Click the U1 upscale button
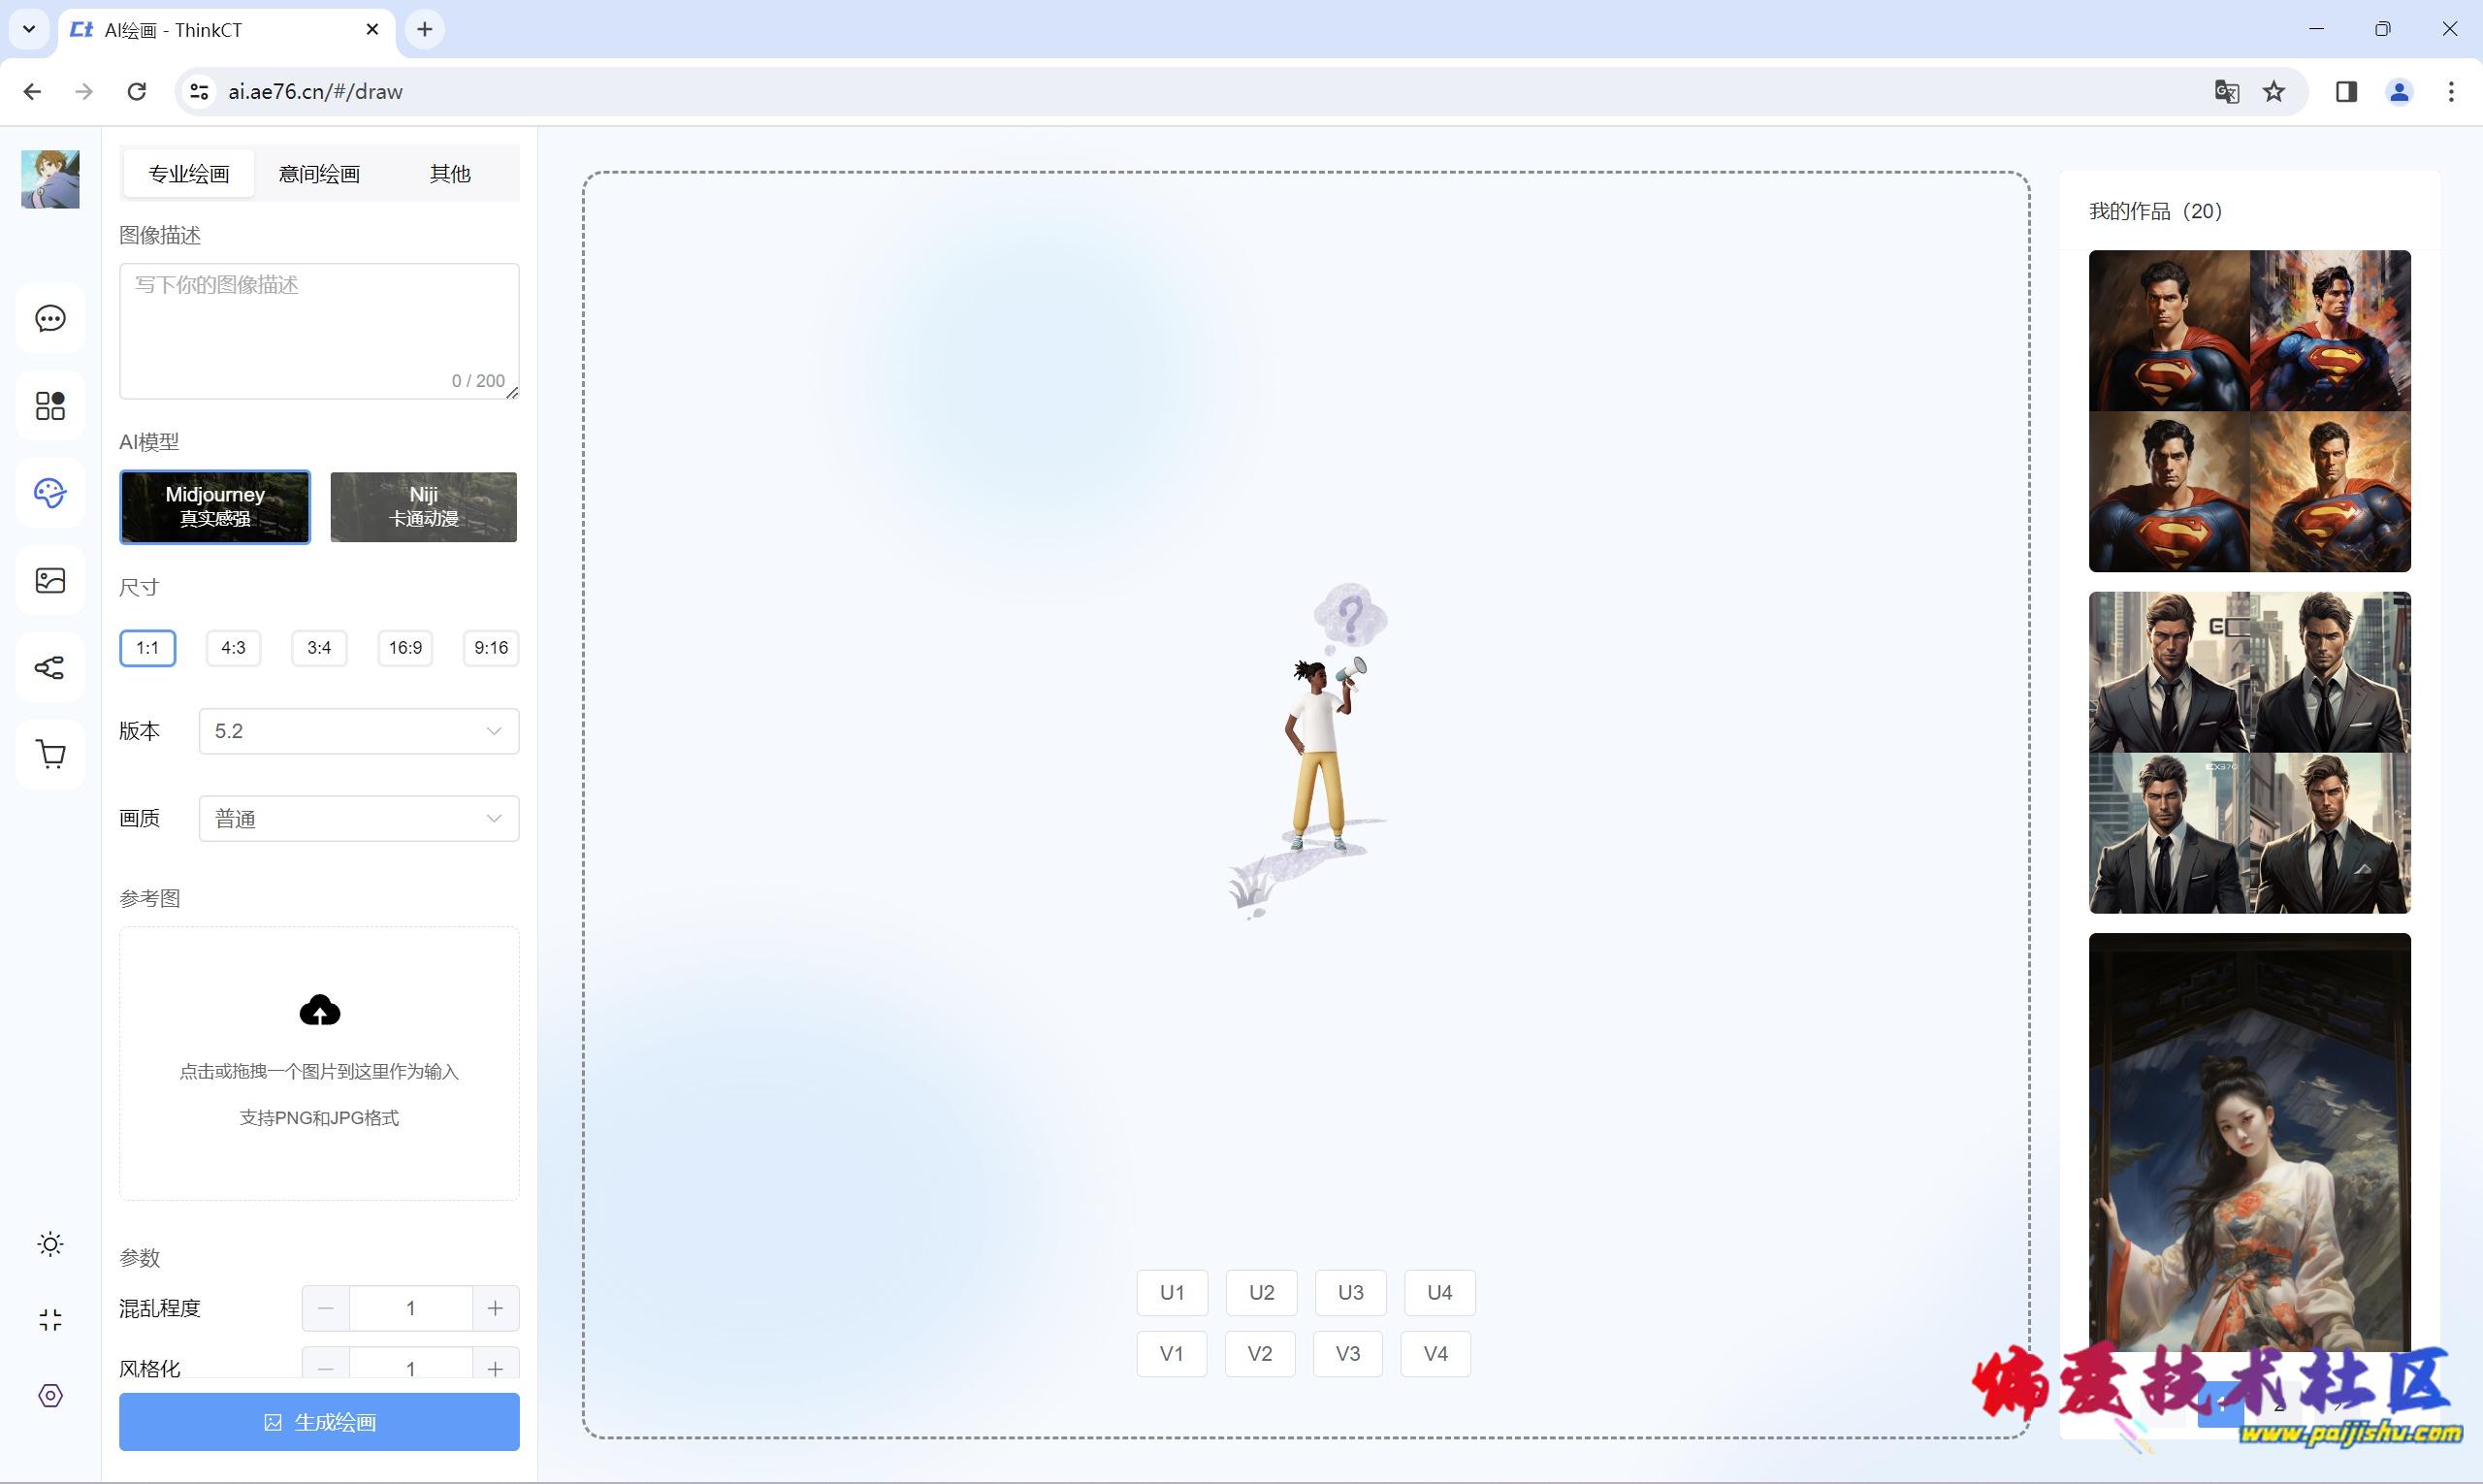This screenshot has height=1484, width=2483. pos(1172,1293)
